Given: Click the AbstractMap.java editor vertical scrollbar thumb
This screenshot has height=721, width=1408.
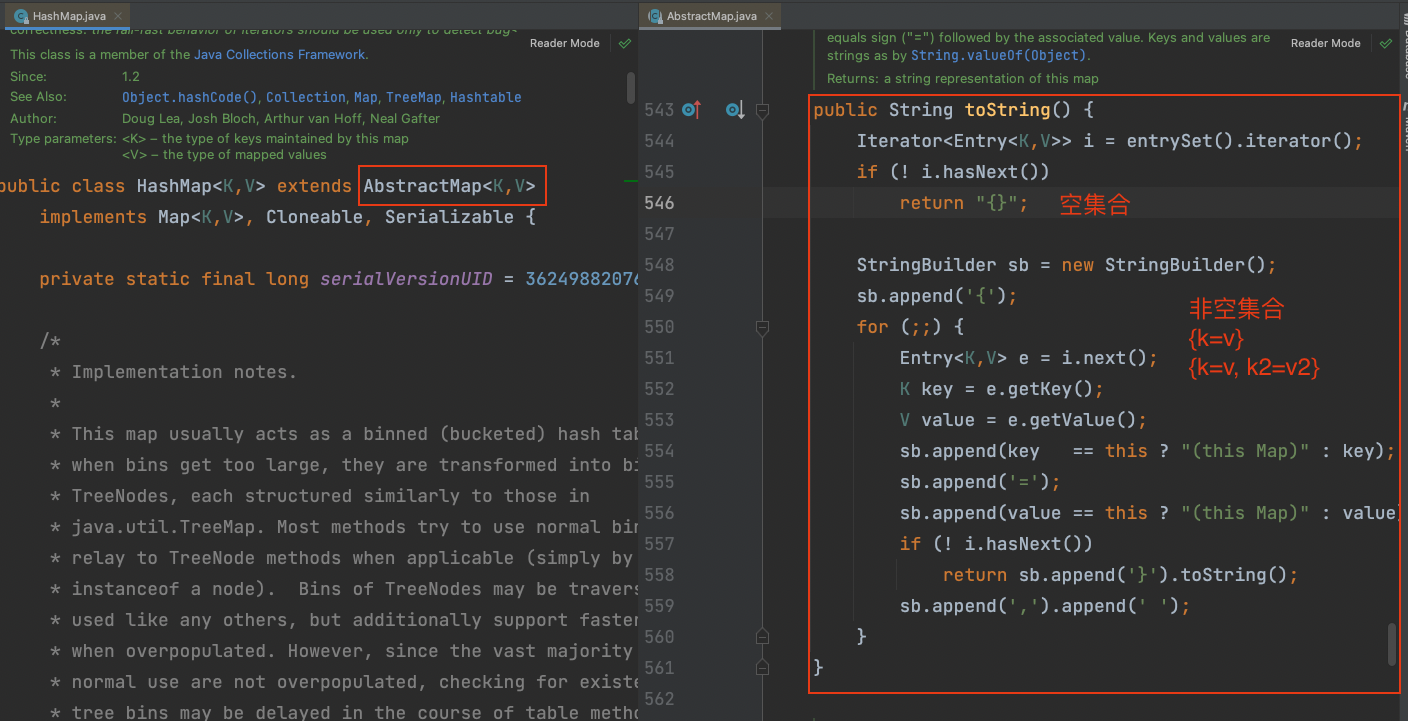Looking at the screenshot, I should pos(1391,644).
